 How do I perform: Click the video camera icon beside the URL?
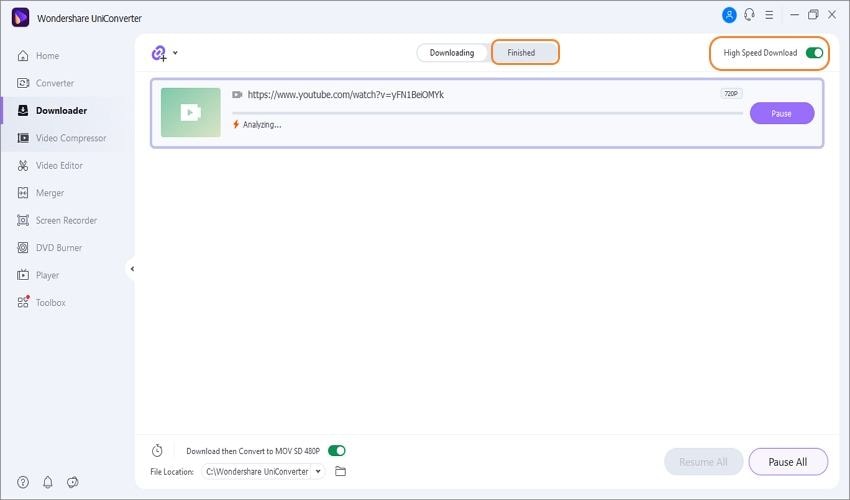click(x=237, y=95)
